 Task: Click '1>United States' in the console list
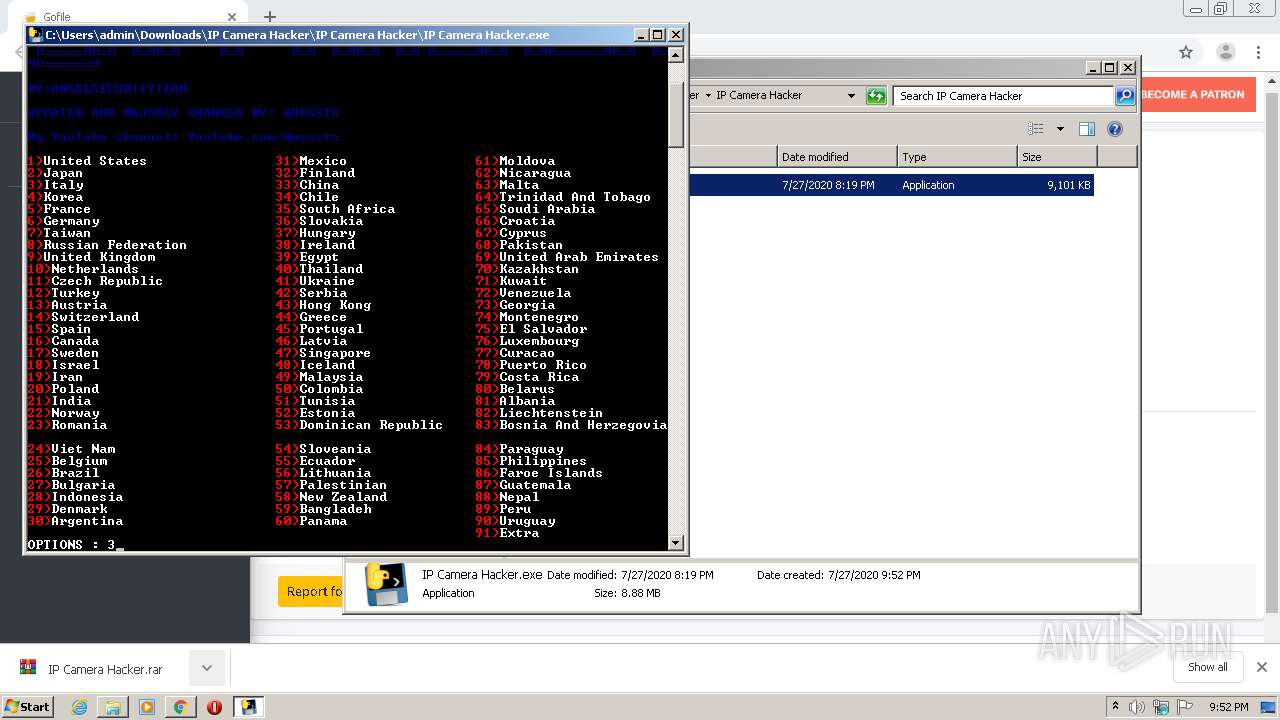tap(87, 161)
